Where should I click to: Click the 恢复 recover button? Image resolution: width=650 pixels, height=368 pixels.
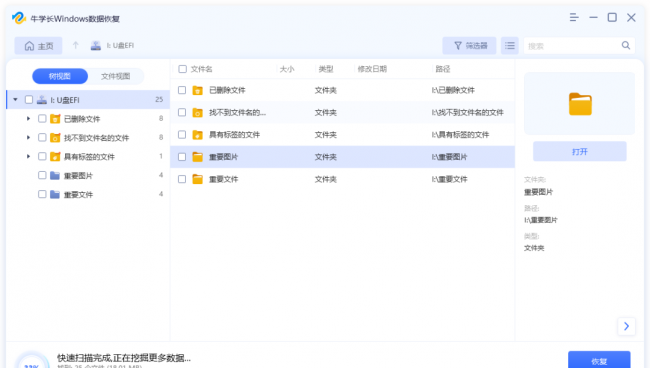(x=599, y=360)
